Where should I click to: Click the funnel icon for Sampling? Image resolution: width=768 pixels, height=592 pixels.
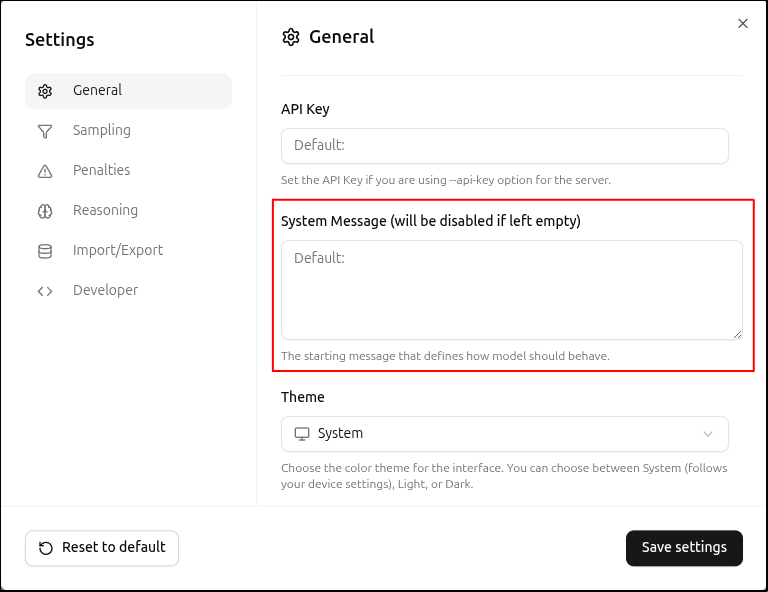[45, 131]
